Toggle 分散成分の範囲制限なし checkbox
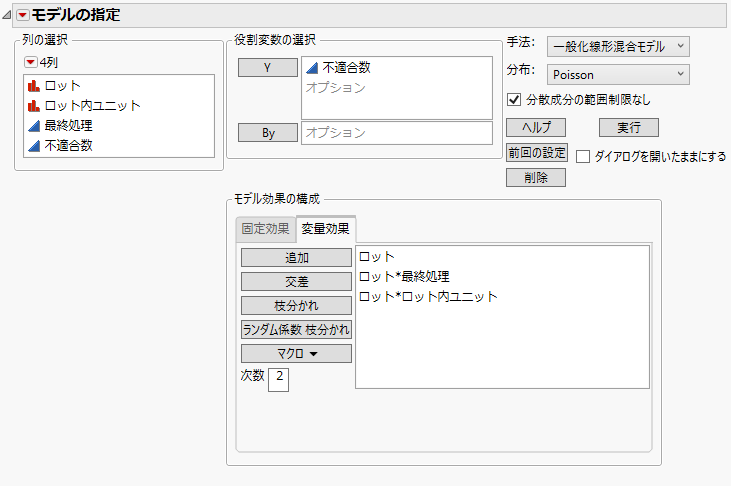This screenshot has height=486, width=731. coord(514,100)
